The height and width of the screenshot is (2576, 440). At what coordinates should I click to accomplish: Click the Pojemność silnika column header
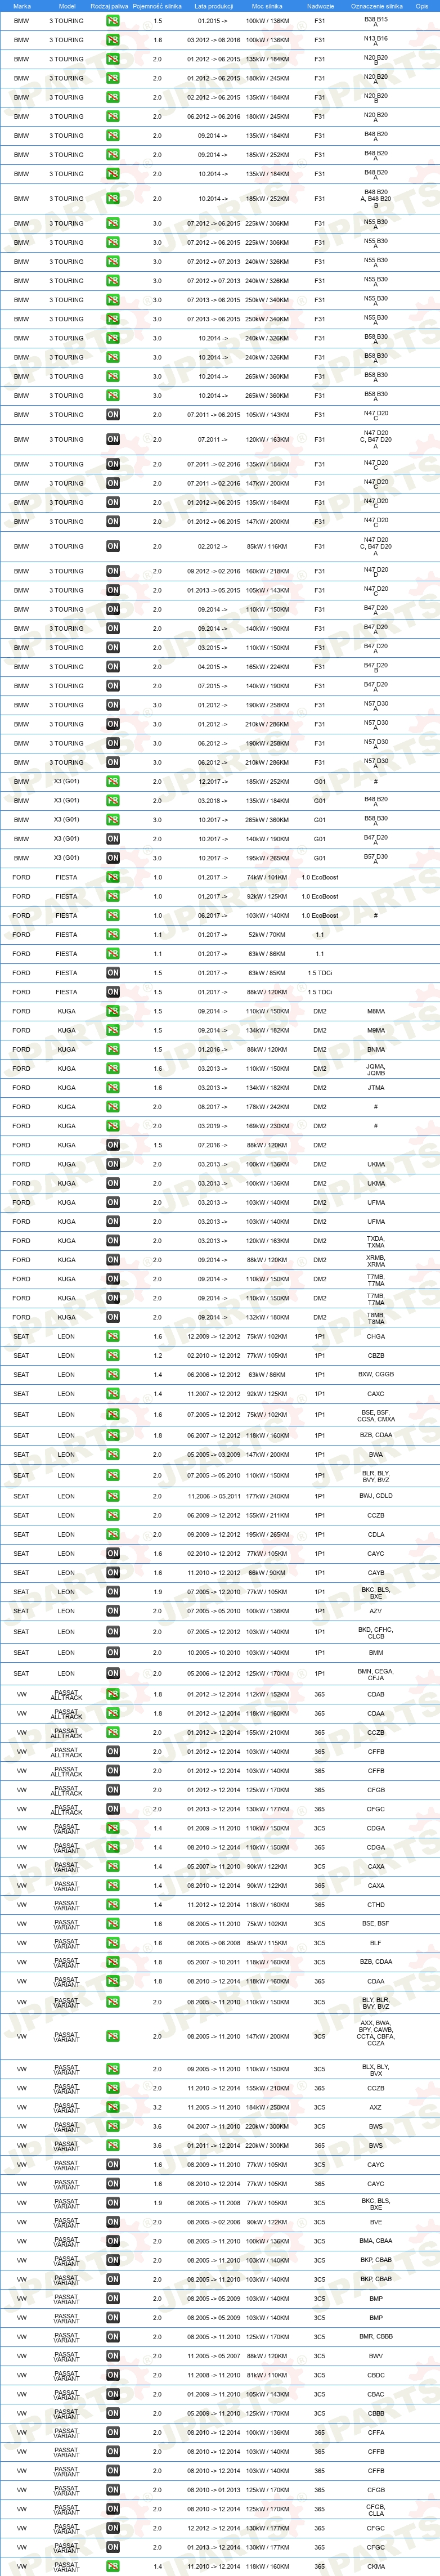pos(157,6)
